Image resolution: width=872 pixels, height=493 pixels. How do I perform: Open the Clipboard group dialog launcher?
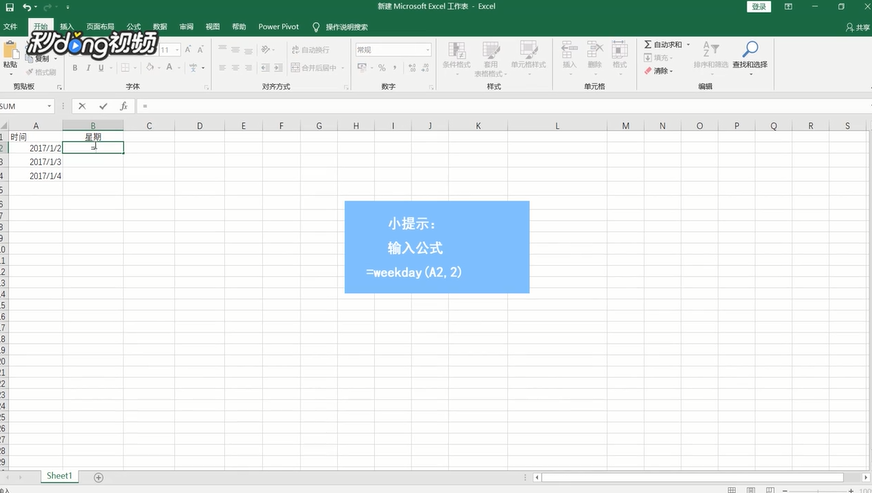point(60,87)
